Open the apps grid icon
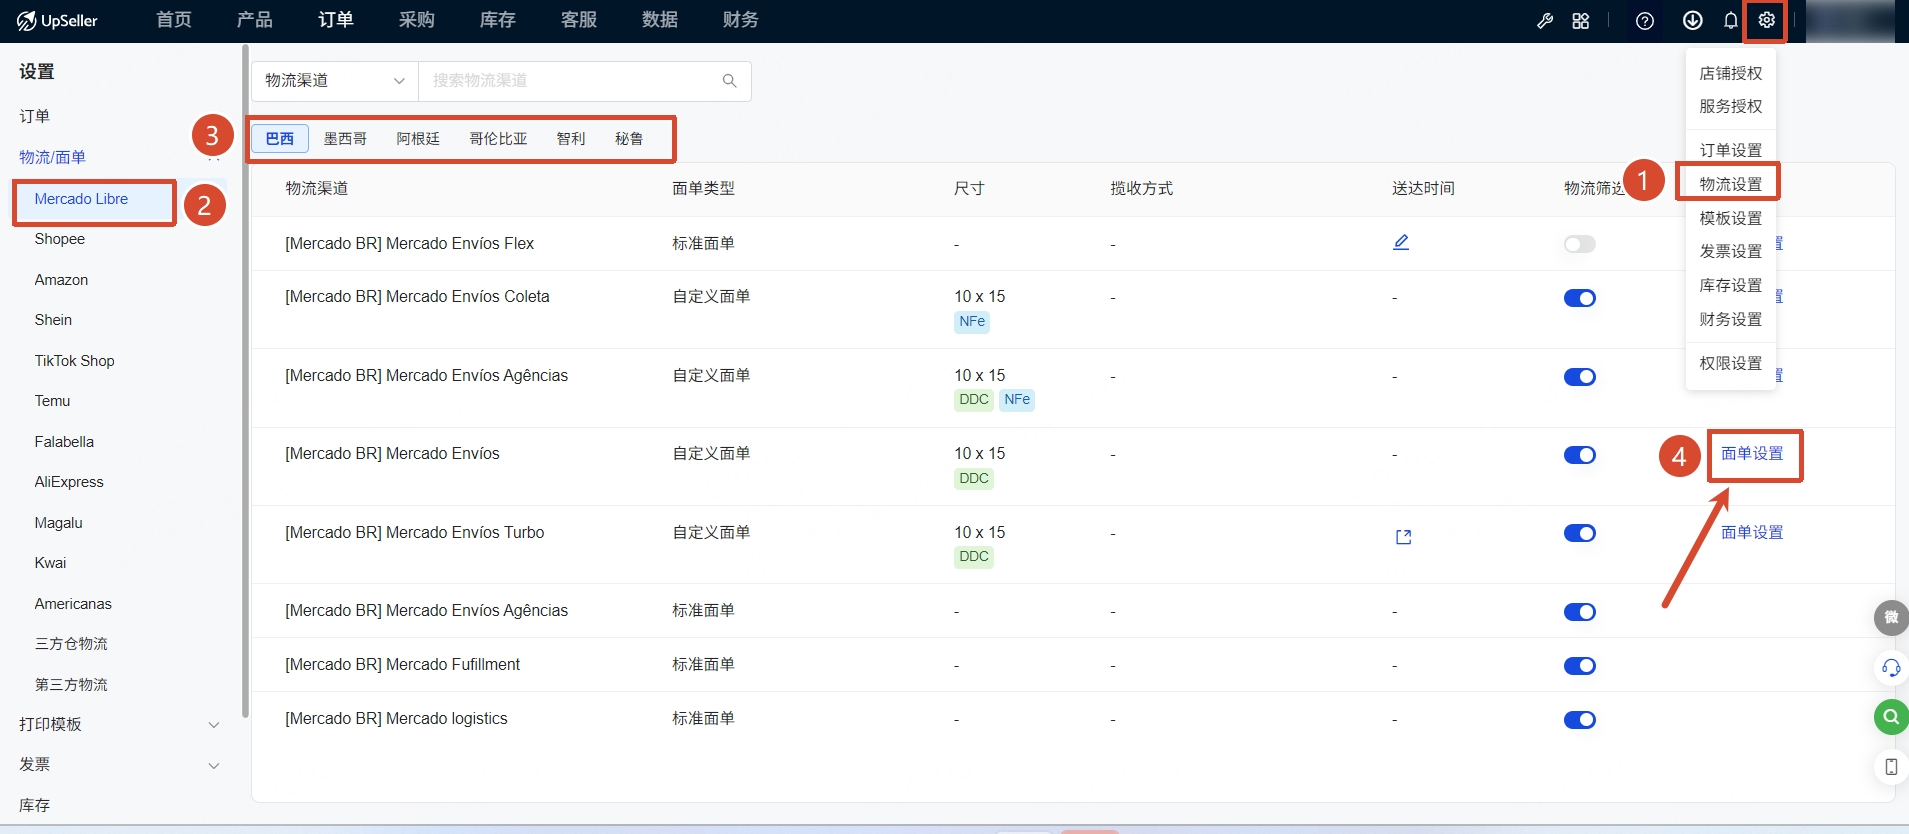Viewport: 1909px width, 834px height. [x=1581, y=21]
